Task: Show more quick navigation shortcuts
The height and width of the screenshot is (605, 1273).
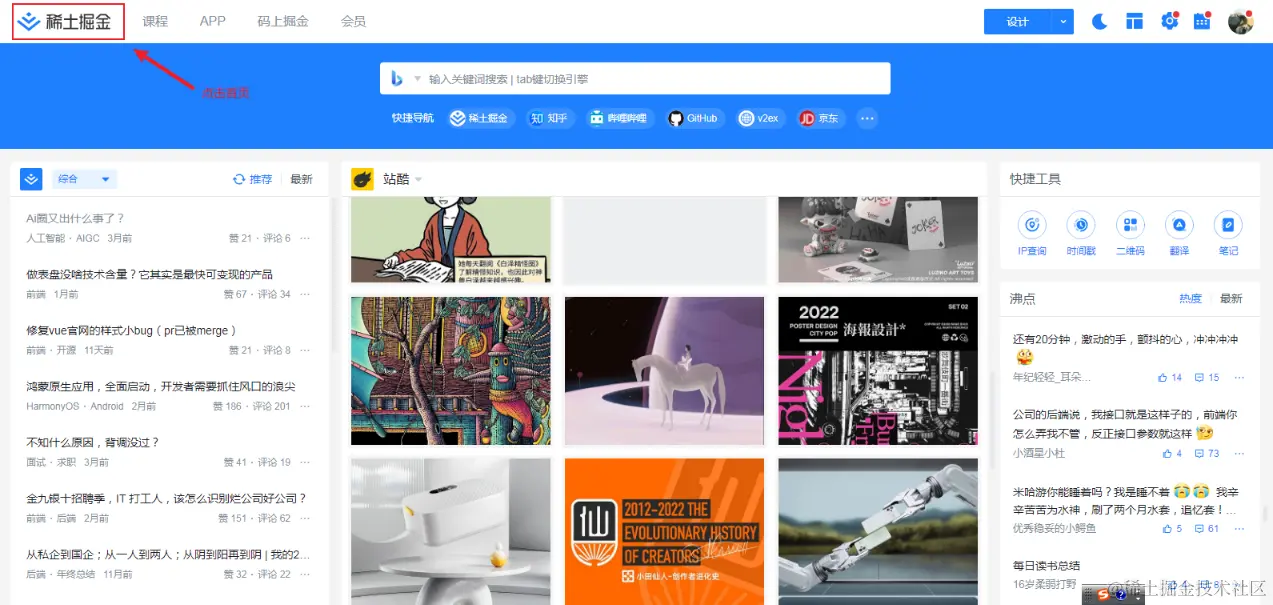Action: click(867, 118)
